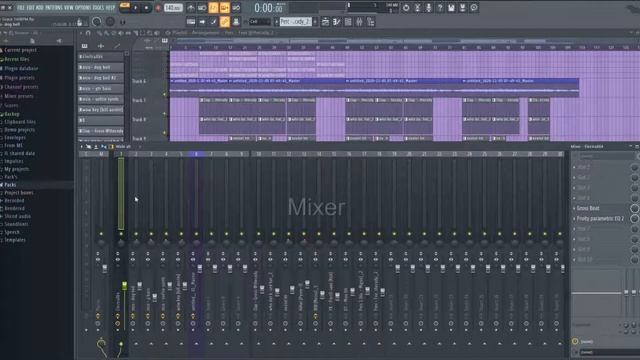Click the question mark help icon

[440, 8]
